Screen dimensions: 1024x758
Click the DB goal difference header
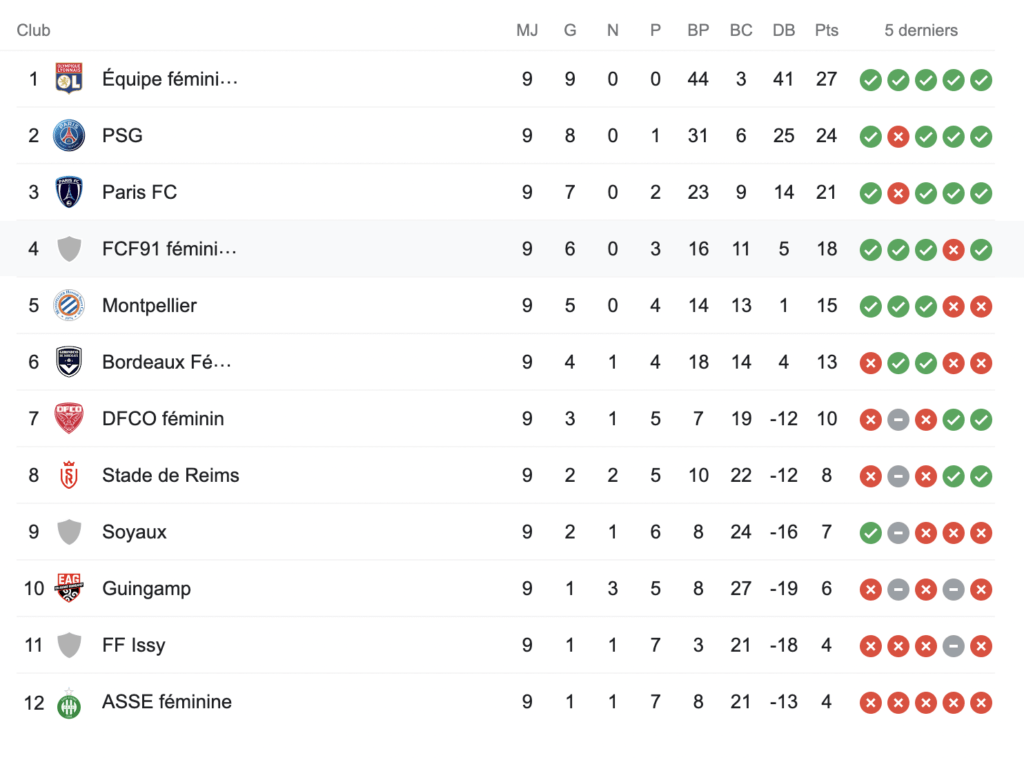tap(784, 30)
